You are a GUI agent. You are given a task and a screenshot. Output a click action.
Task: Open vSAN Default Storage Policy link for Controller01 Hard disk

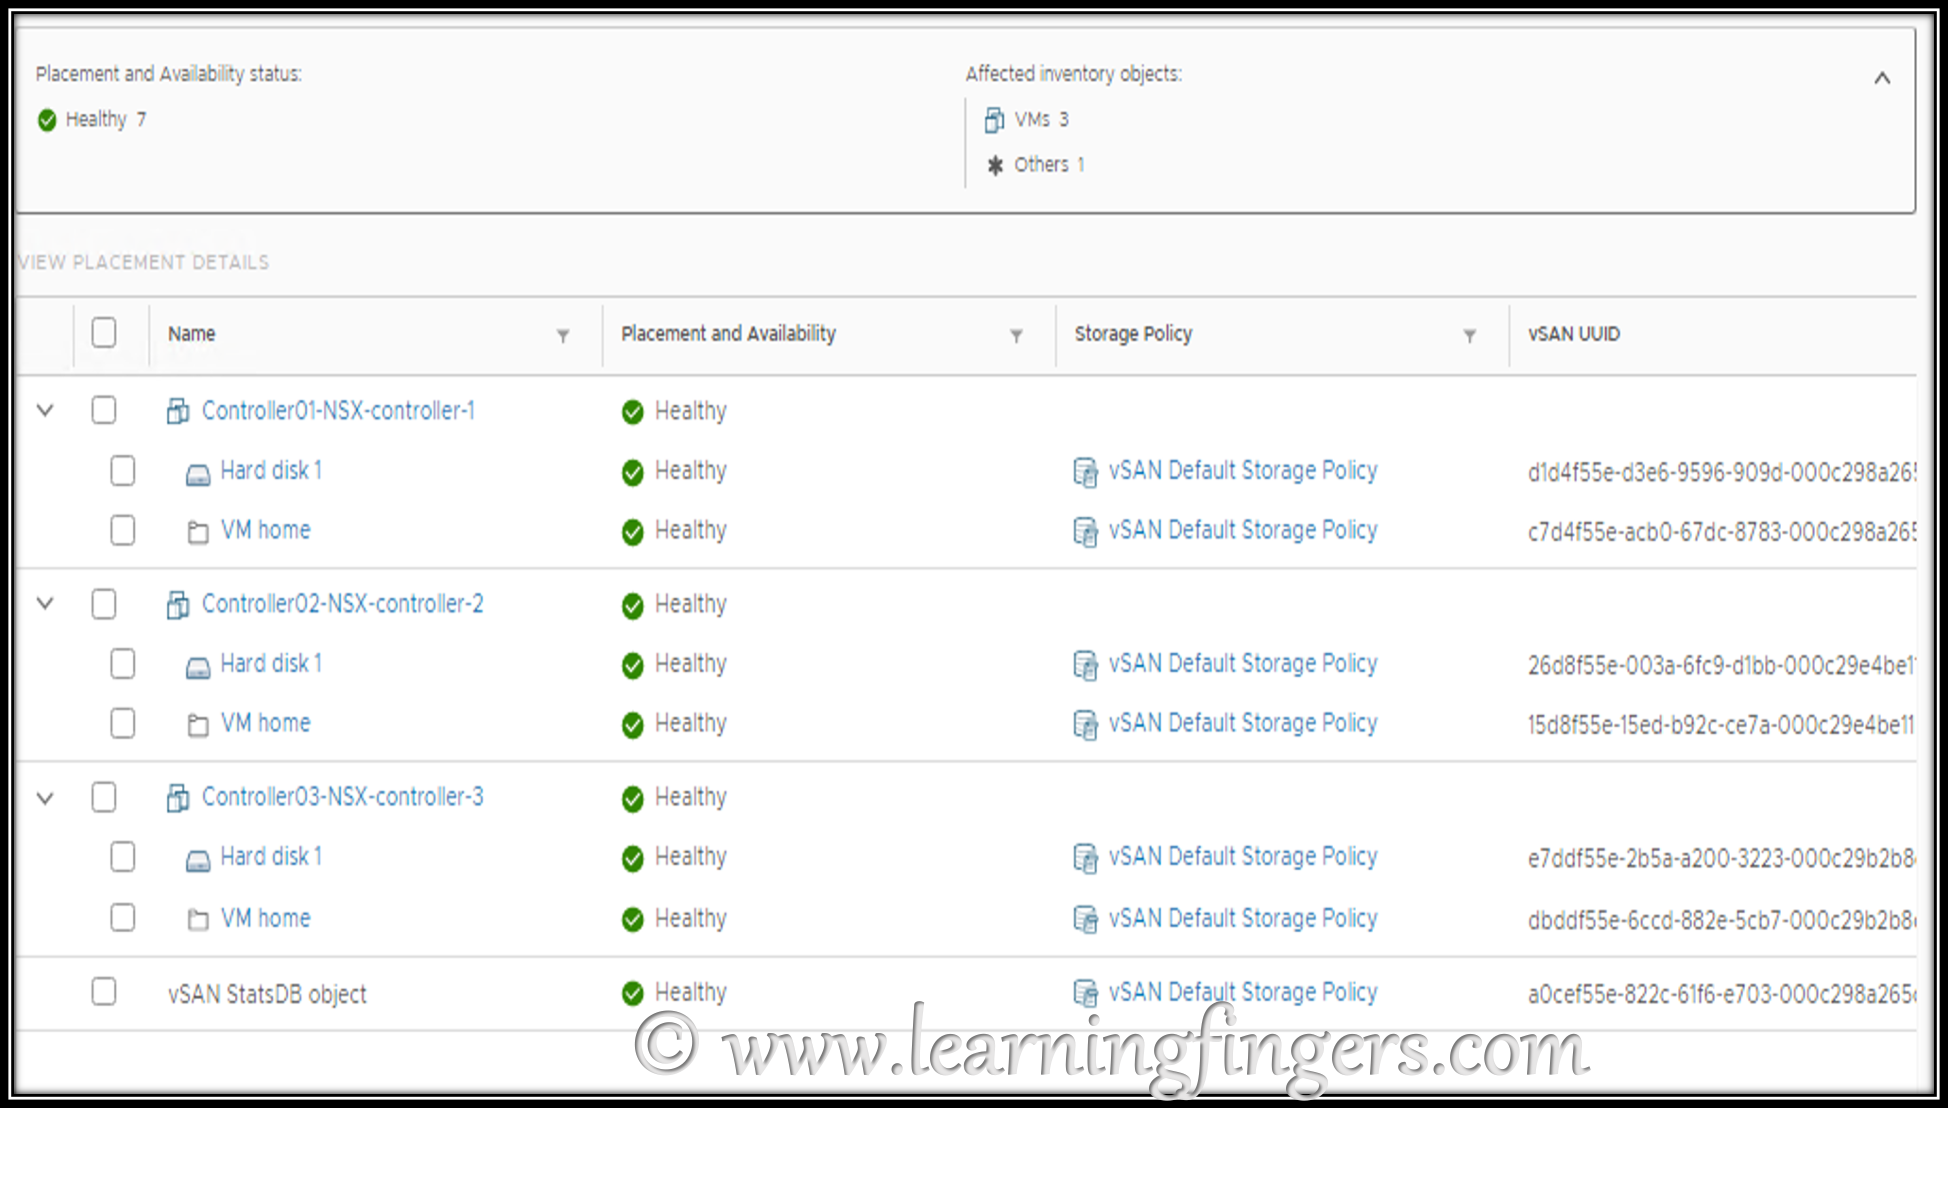[x=1242, y=471]
